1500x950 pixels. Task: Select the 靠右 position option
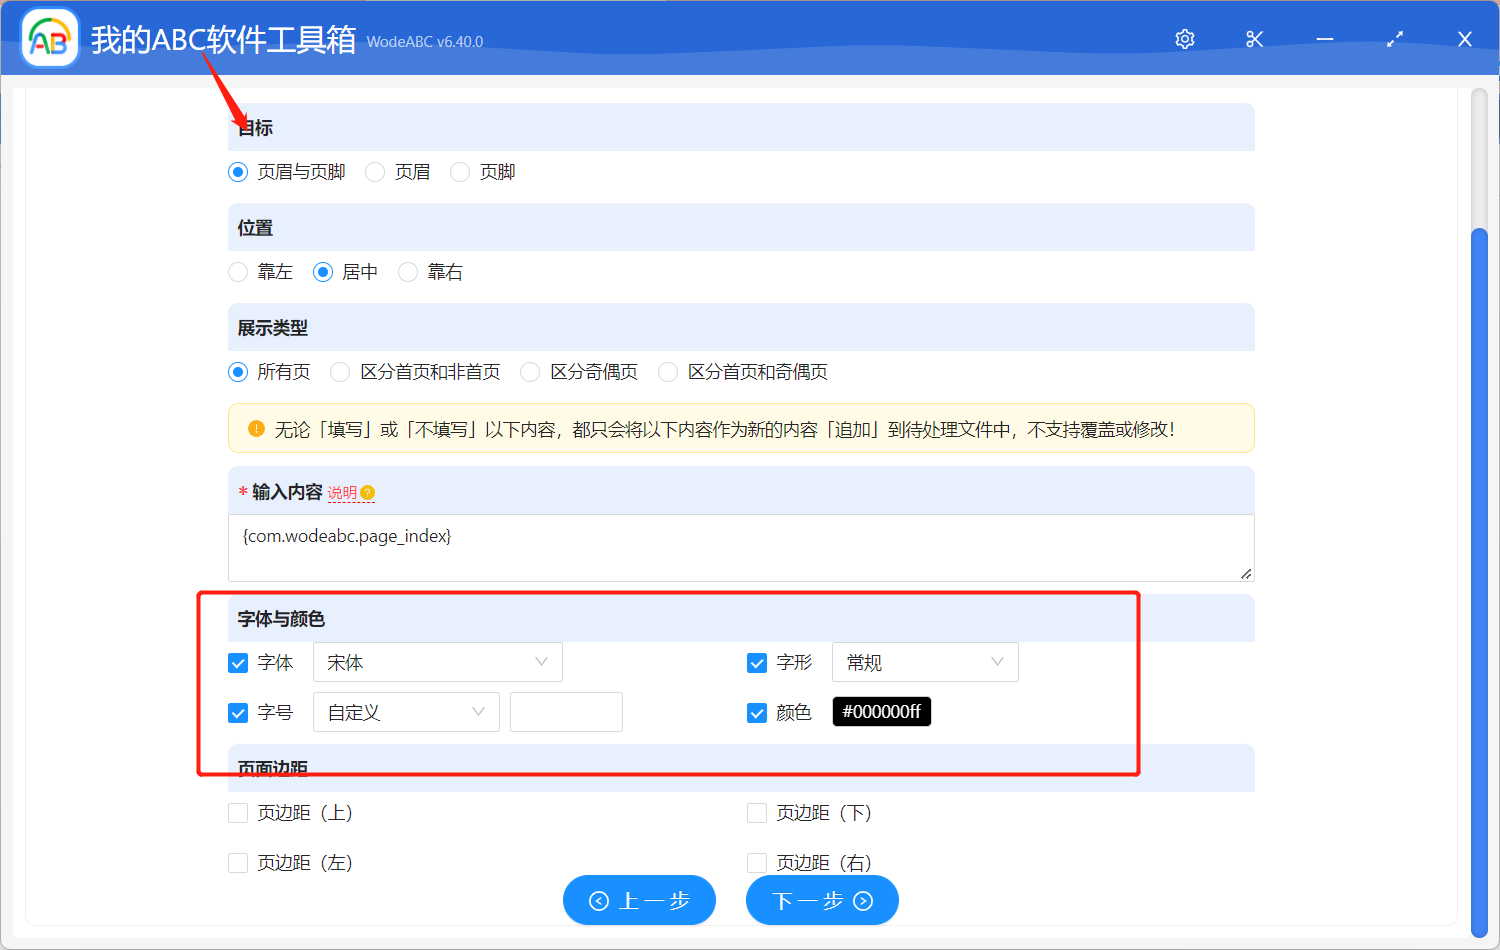[407, 271]
